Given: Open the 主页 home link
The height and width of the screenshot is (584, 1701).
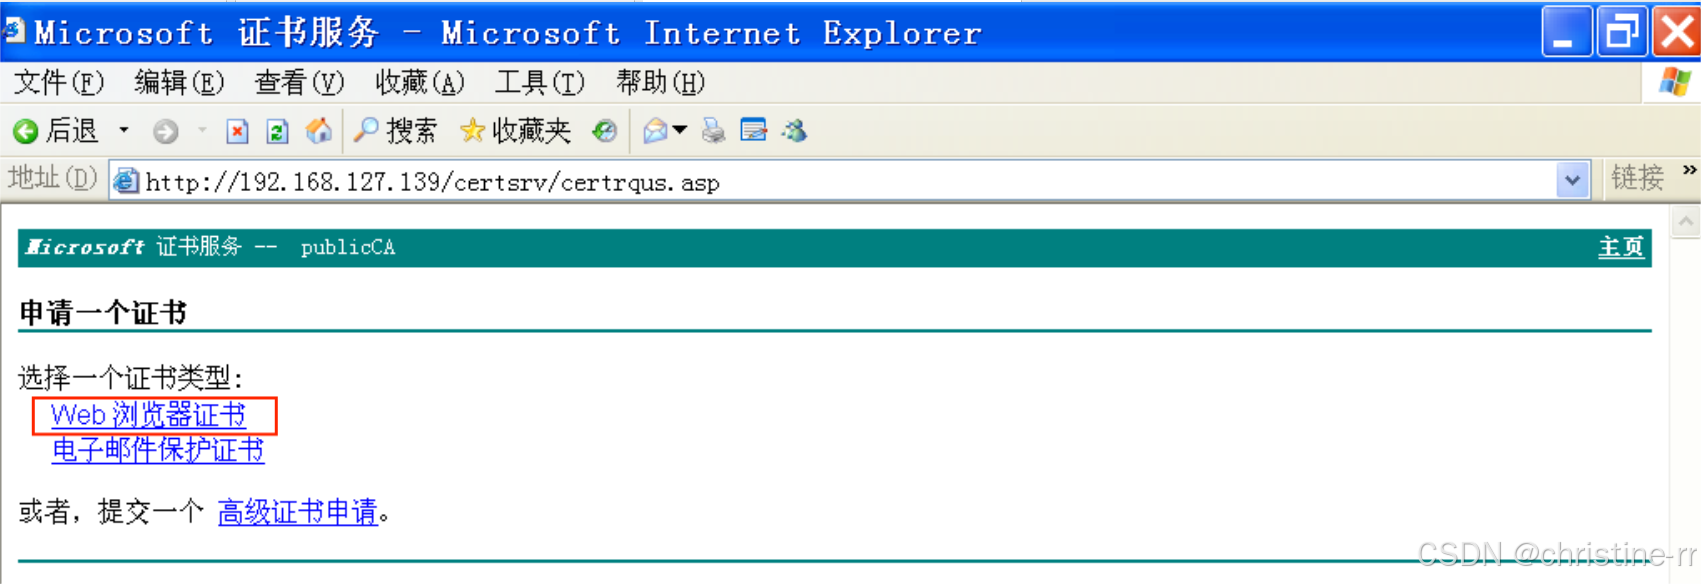Looking at the screenshot, I should (x=1621, y=247).
